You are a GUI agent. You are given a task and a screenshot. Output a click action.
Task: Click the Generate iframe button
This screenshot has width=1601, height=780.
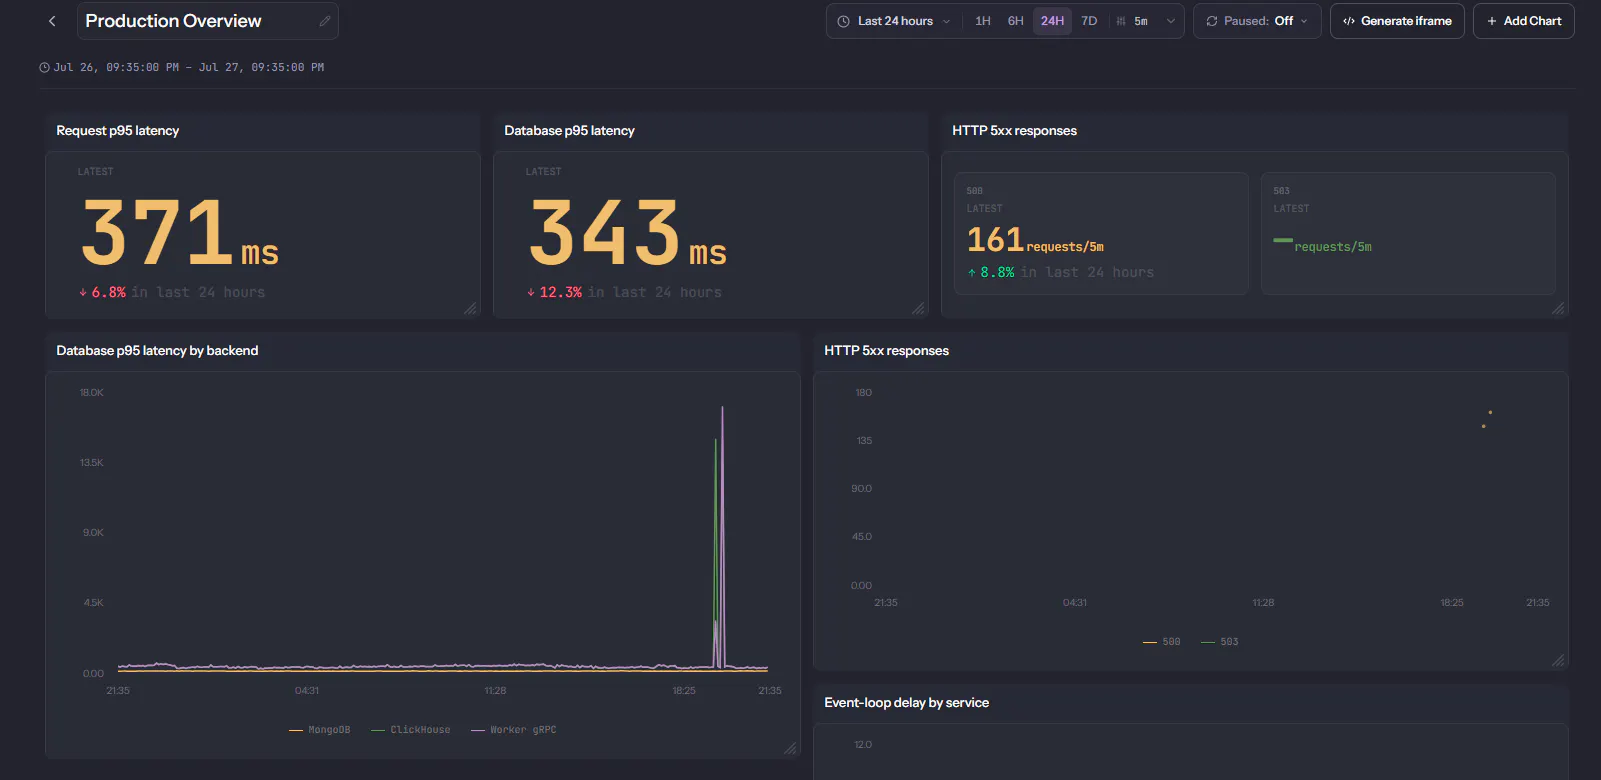click(x=1397, y=21)
